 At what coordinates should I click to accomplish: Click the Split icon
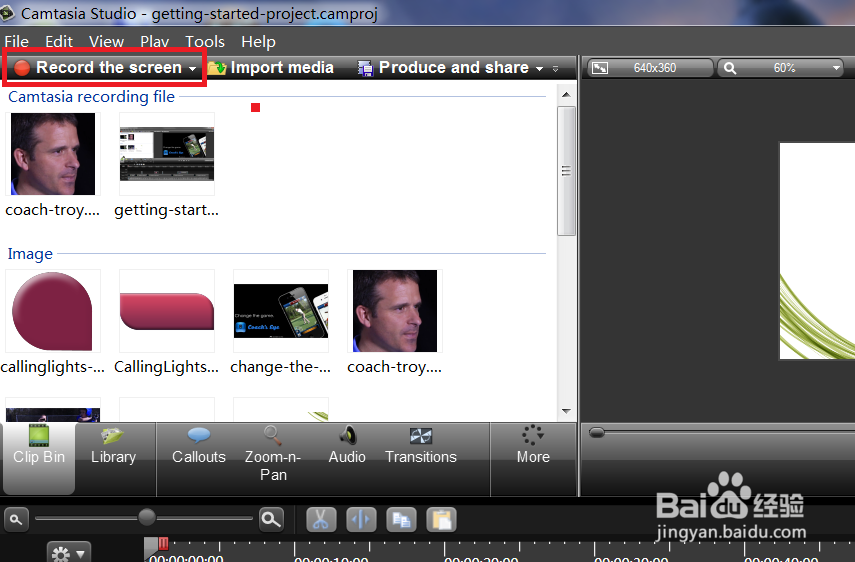tap(361, 519)
